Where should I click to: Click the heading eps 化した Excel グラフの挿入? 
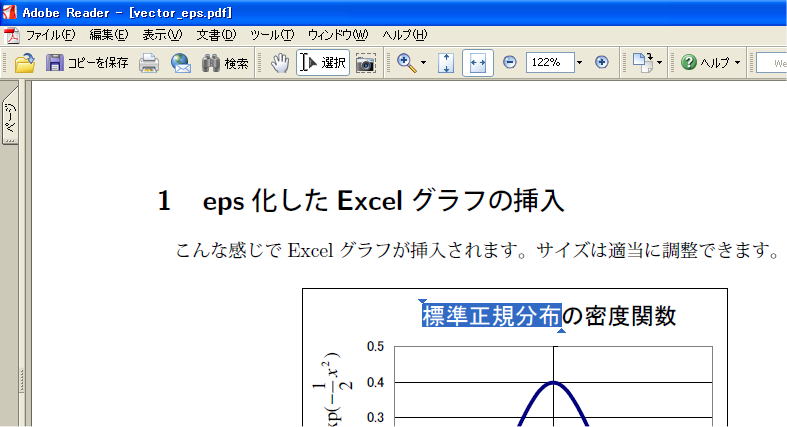click(383, 201)
